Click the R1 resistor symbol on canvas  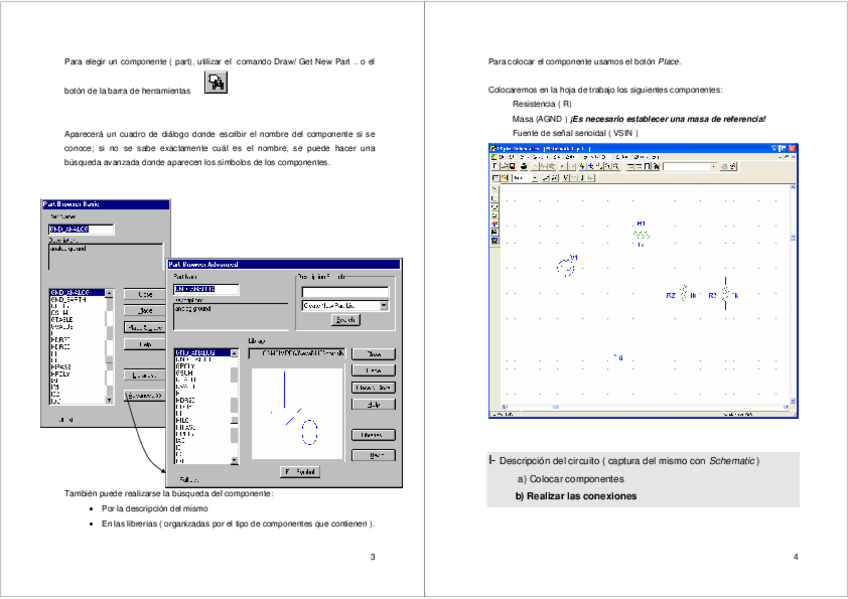click(641, 236)
